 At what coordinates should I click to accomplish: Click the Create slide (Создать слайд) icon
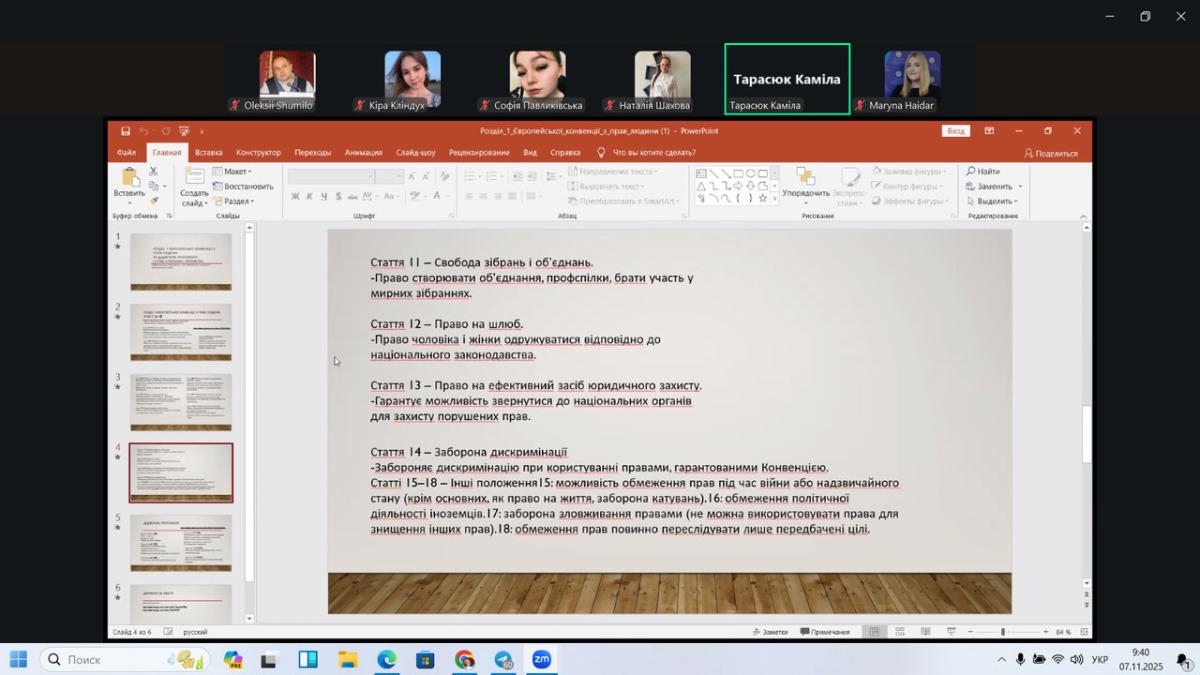click(x=194, y=178)
